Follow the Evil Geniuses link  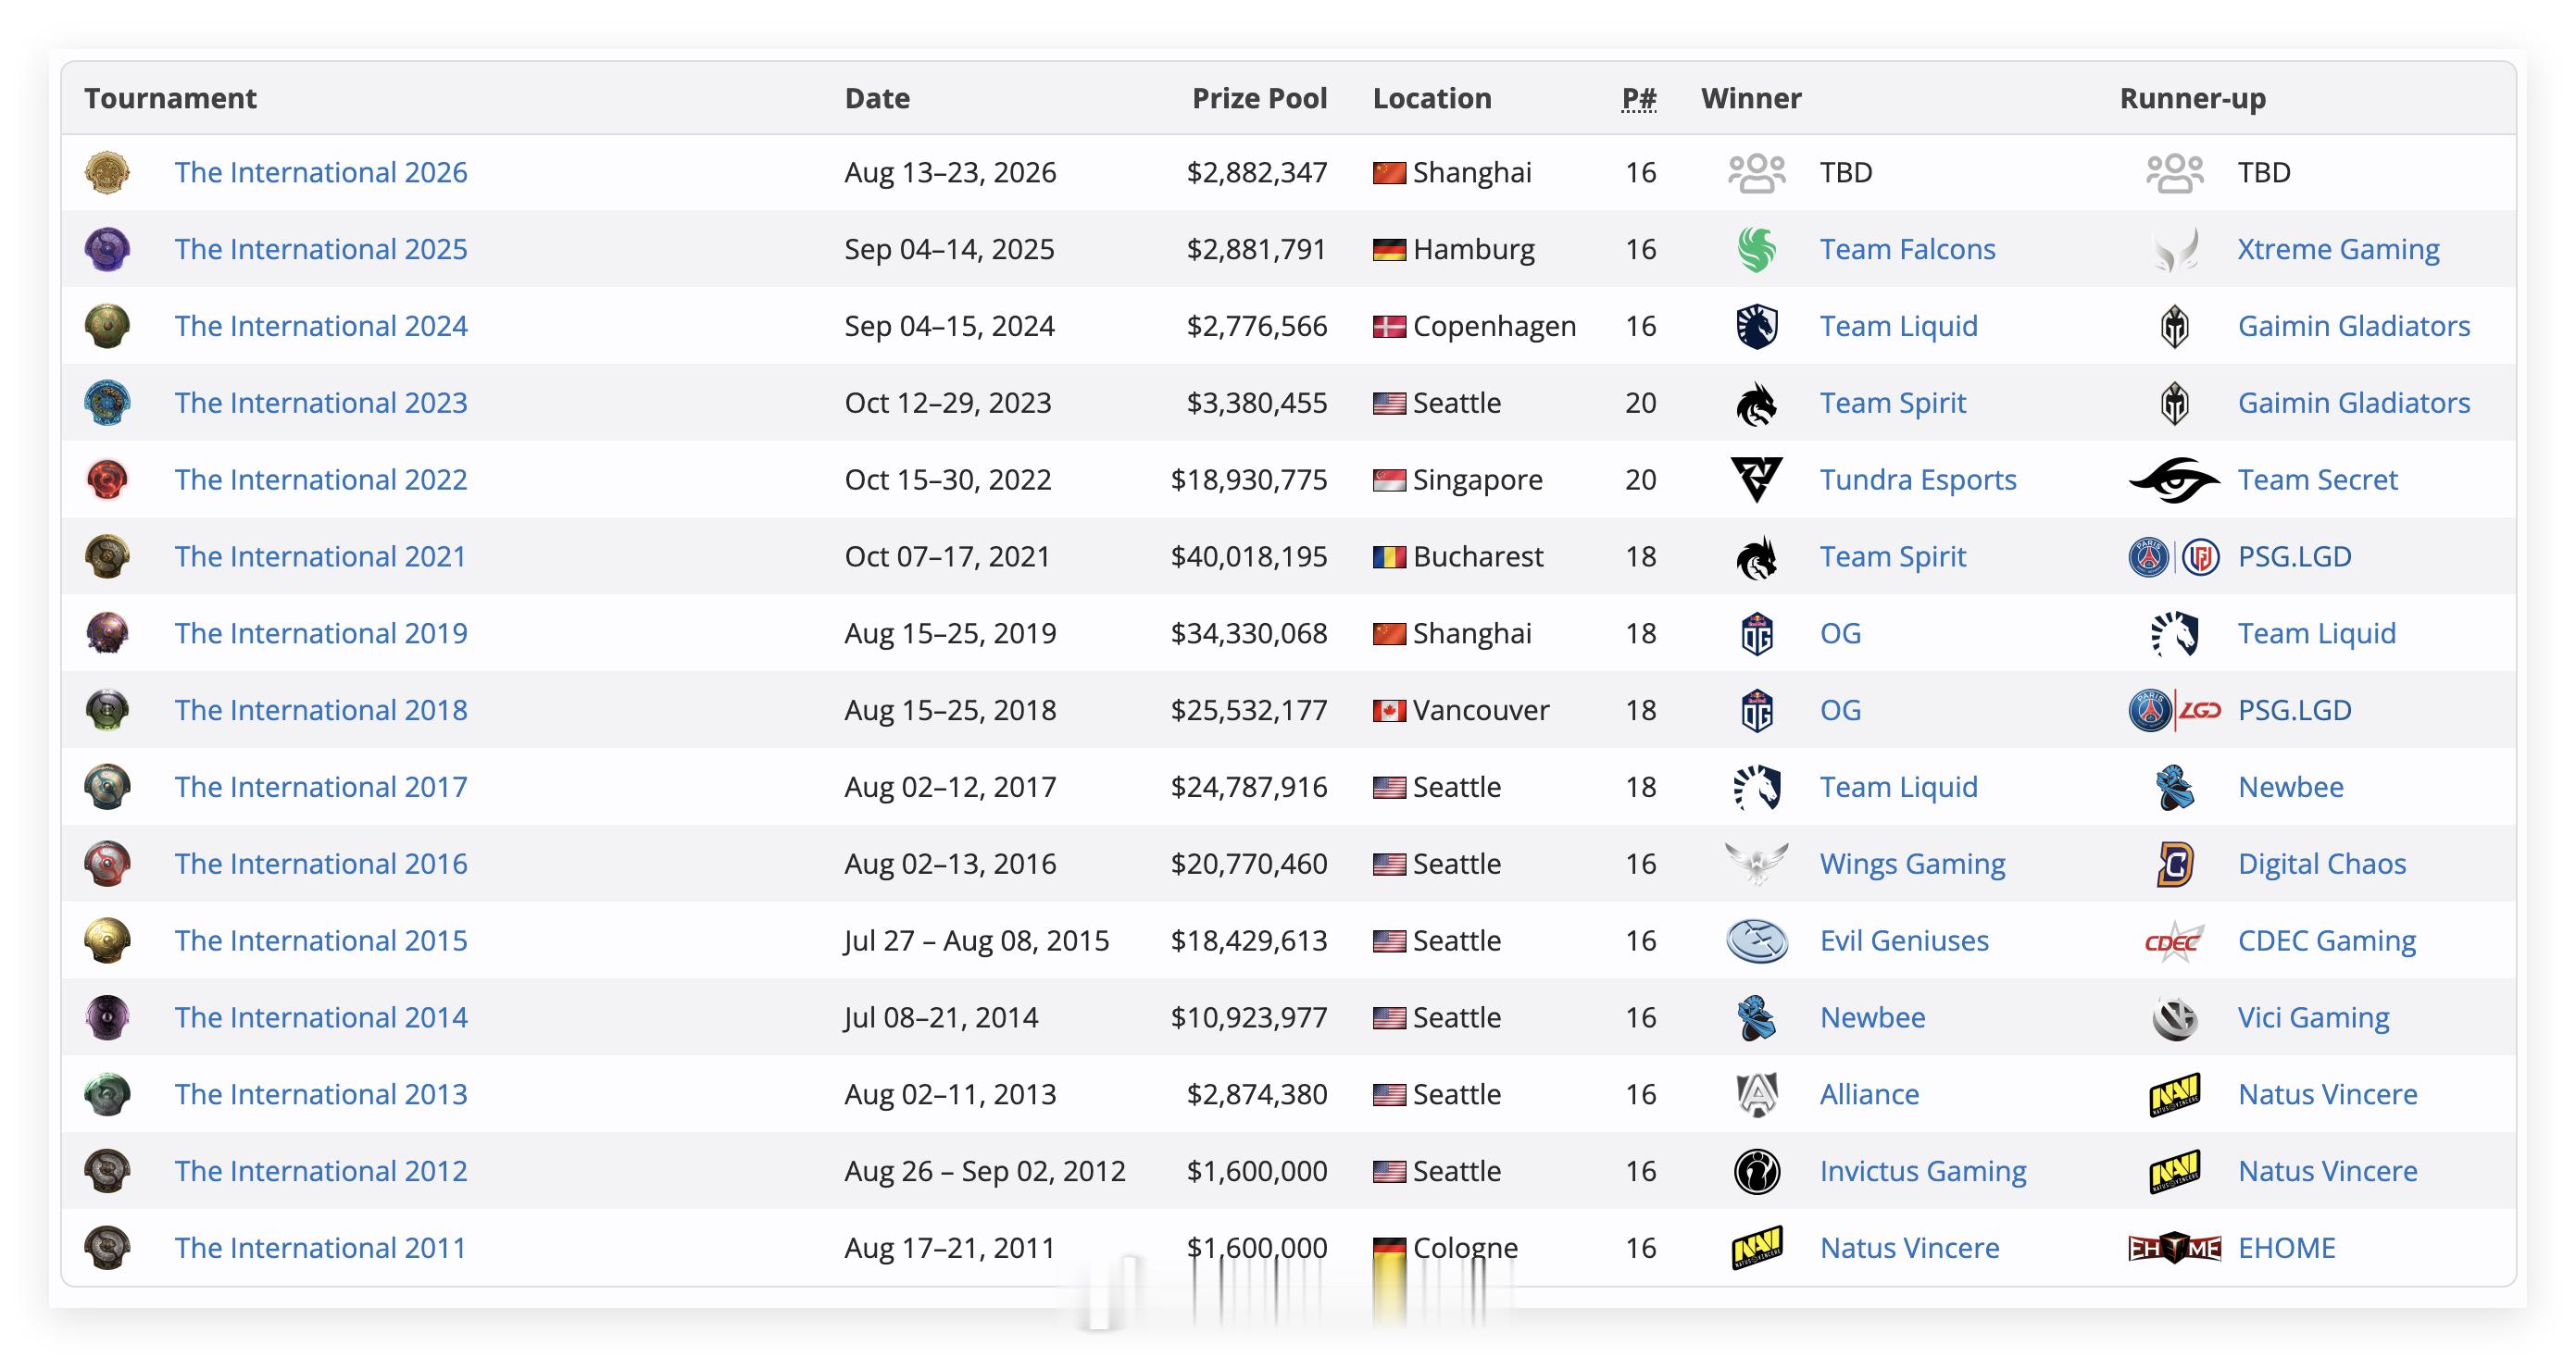1904,941
